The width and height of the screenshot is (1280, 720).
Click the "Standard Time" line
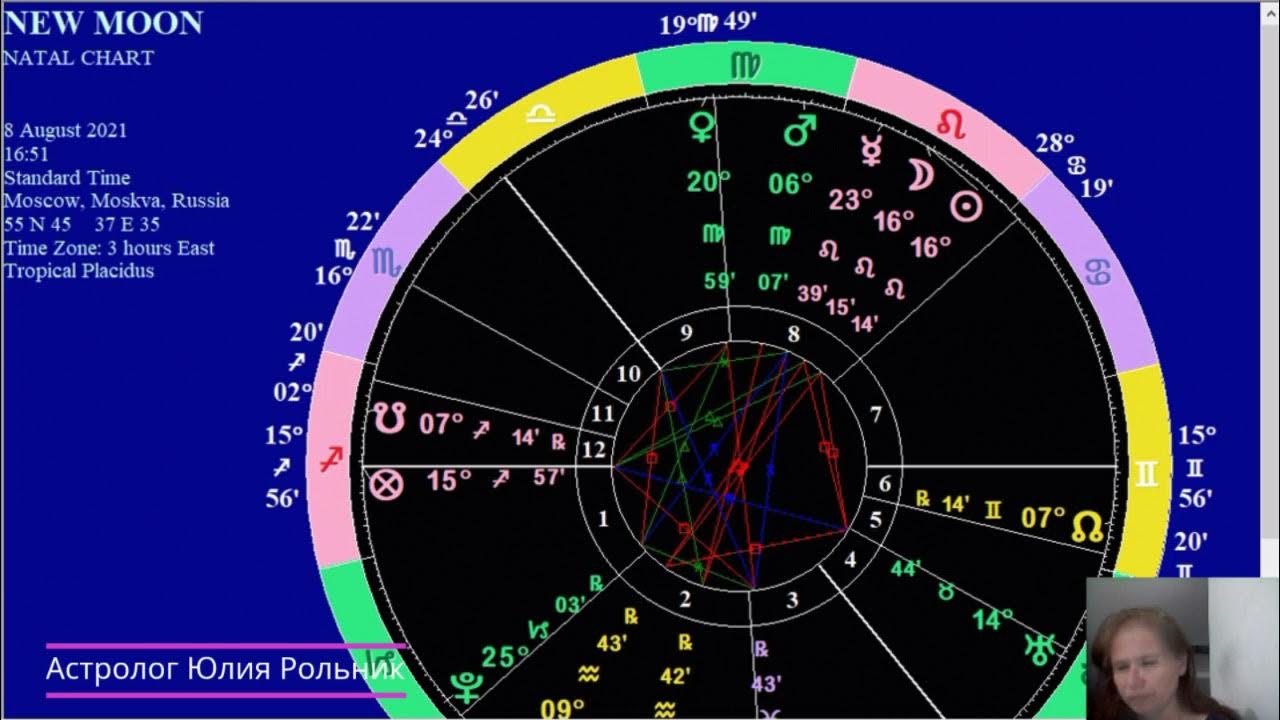tap(67, 178)
